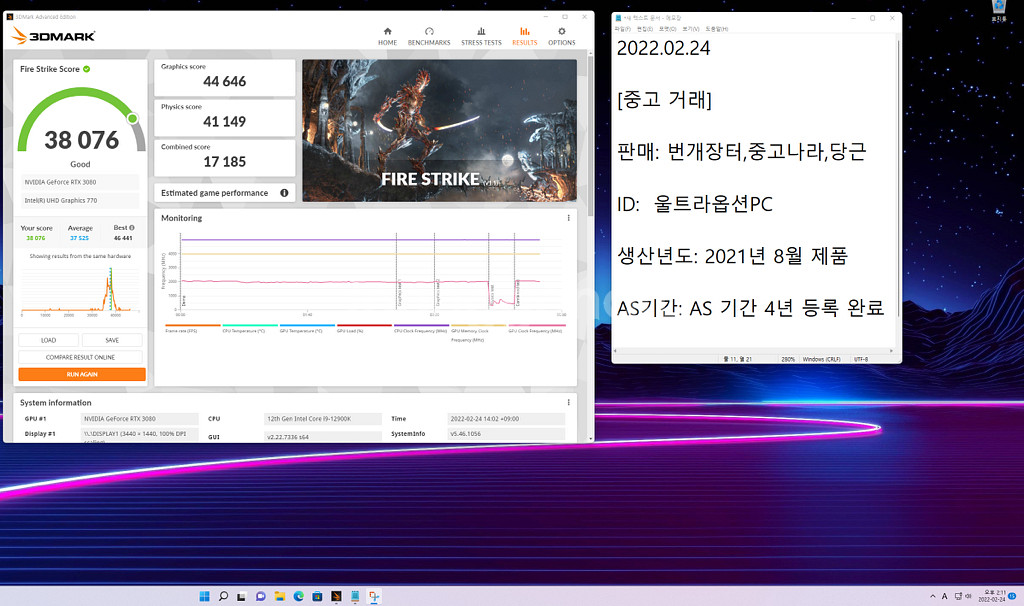The height and width of the screenshot is (606, 1024).
Task: Go to 3DMark HOME tab
Action: coord(387,37)
